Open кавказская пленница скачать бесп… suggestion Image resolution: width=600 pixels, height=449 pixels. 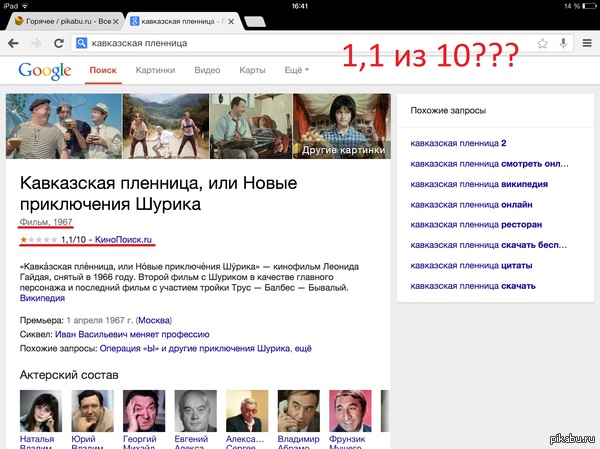tap(488, 245)
